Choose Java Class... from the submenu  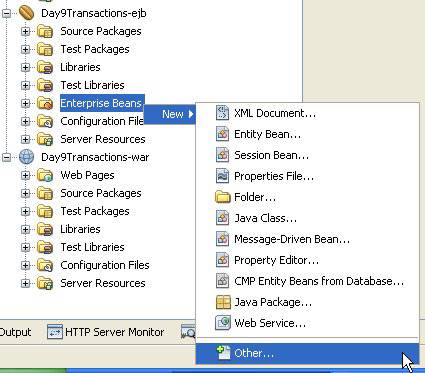307,218
